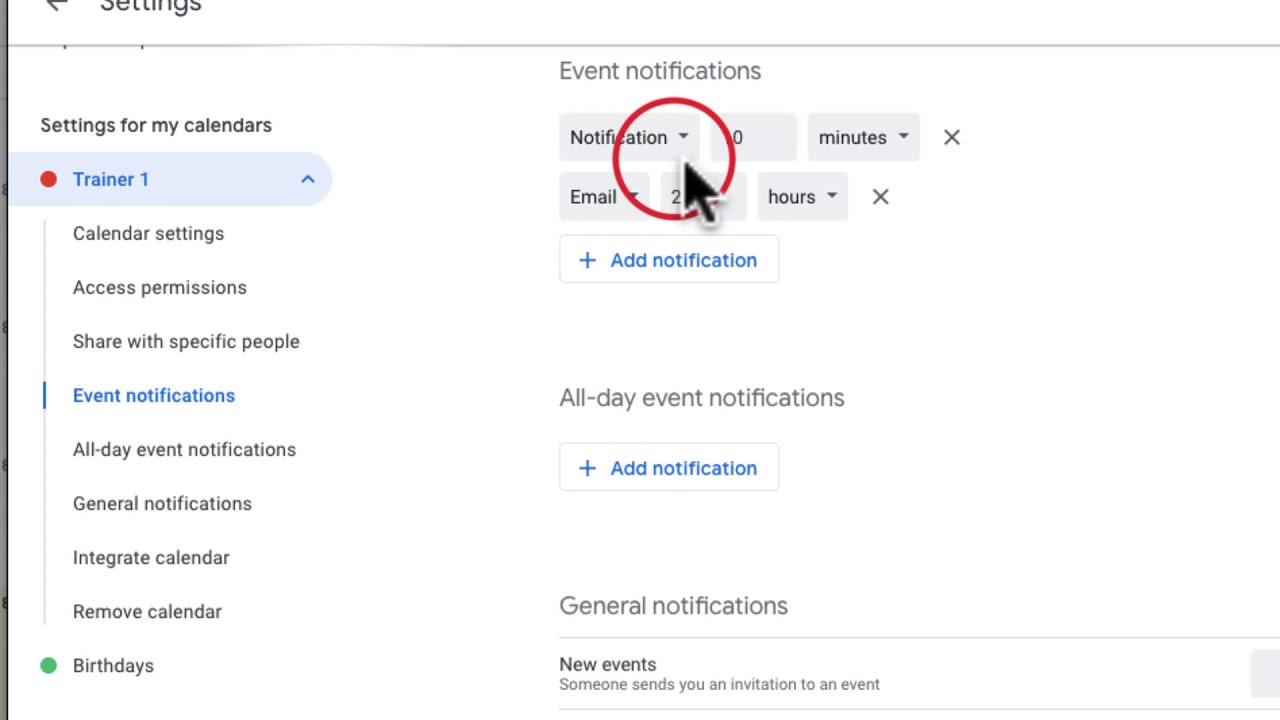Edit the hours value field
The image size is (1280, 720).
tap(703, 197)
